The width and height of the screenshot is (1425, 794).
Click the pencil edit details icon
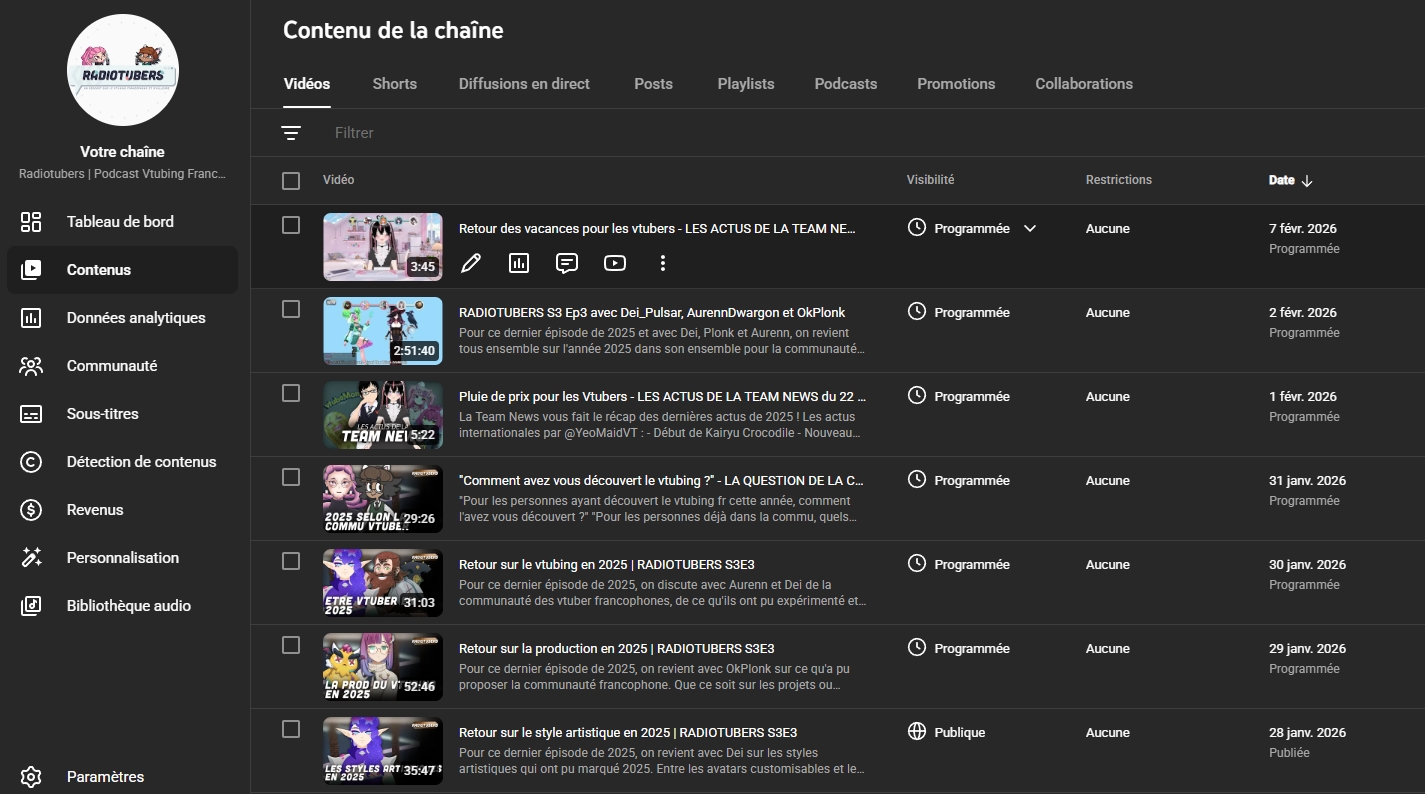(x=471, y=263)
